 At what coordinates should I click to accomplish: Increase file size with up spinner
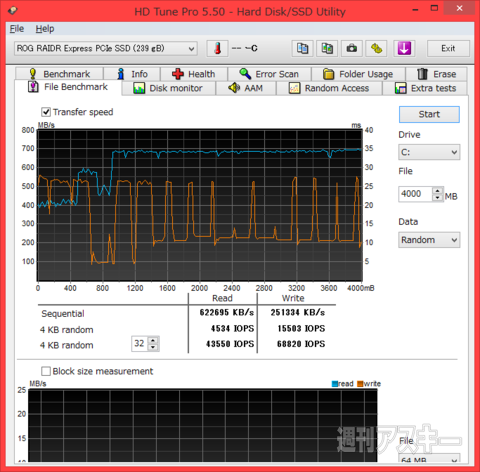pyautogui.click(x=438, y=191)
